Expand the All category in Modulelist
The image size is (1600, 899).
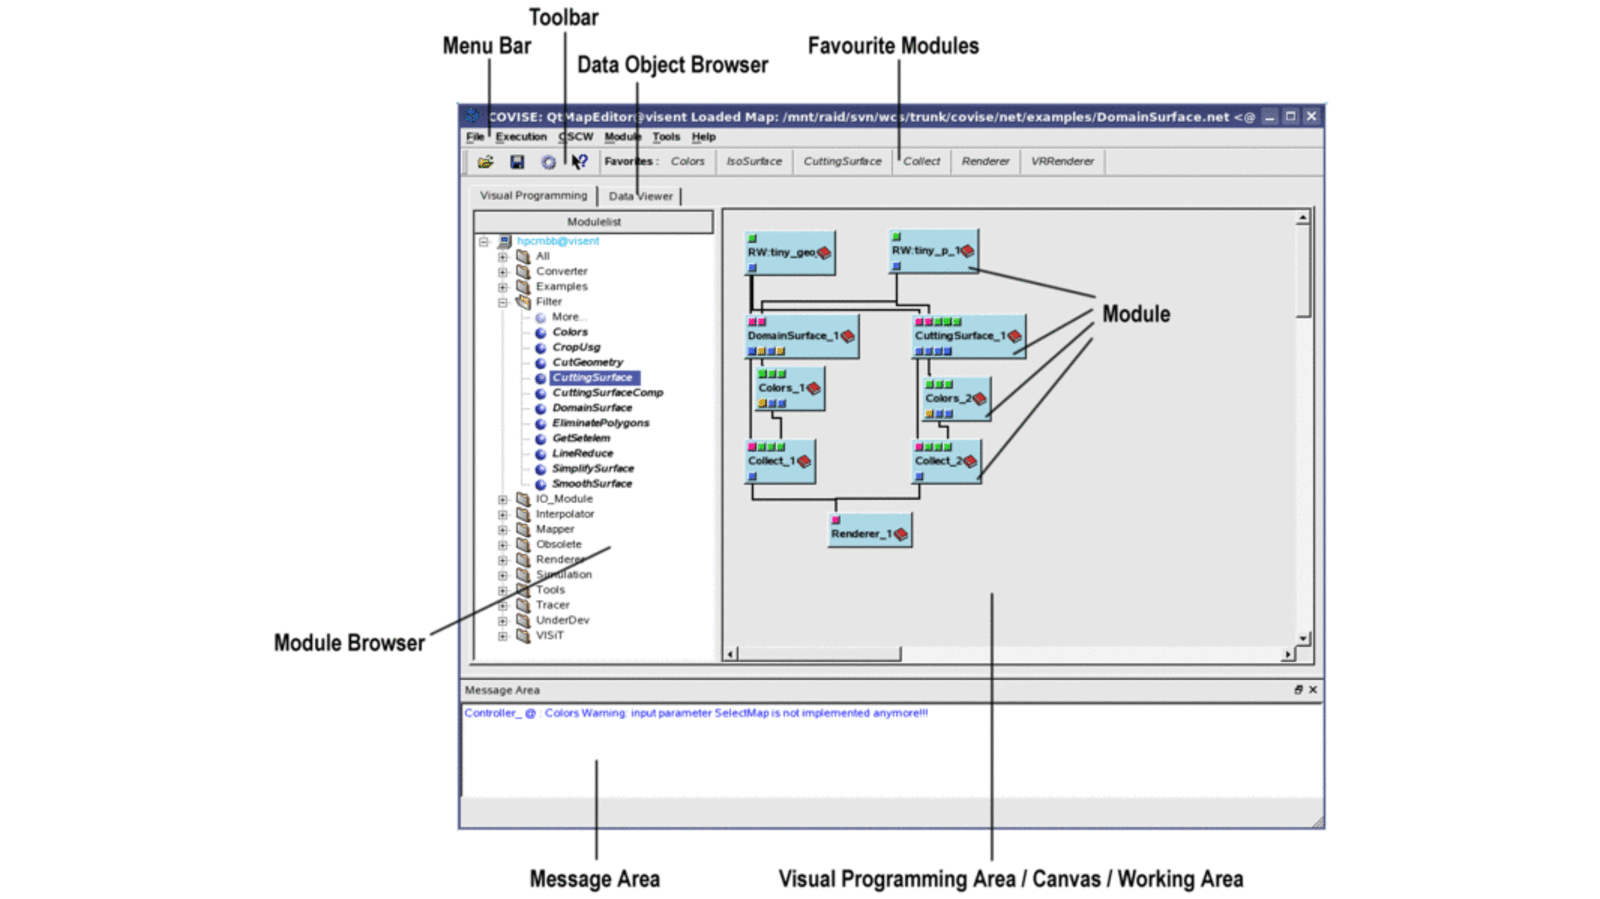click(503, 256)
